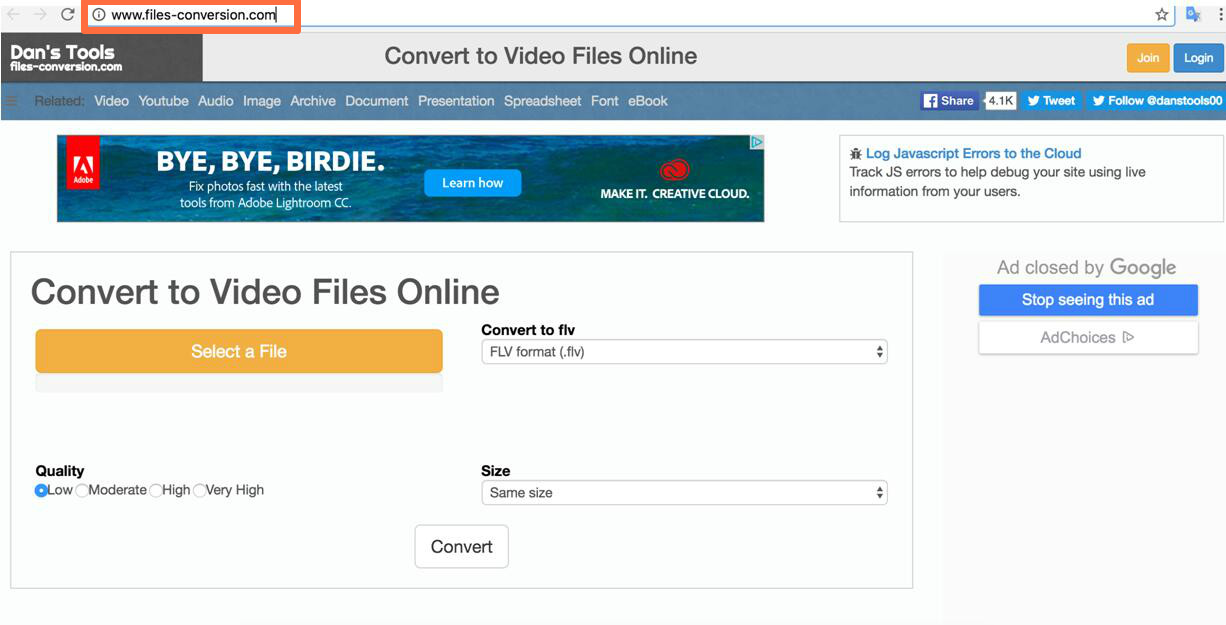Viewport: 1226px width, 625px height.
Task: Reload the page with the refresh icon
Action: 68,15
